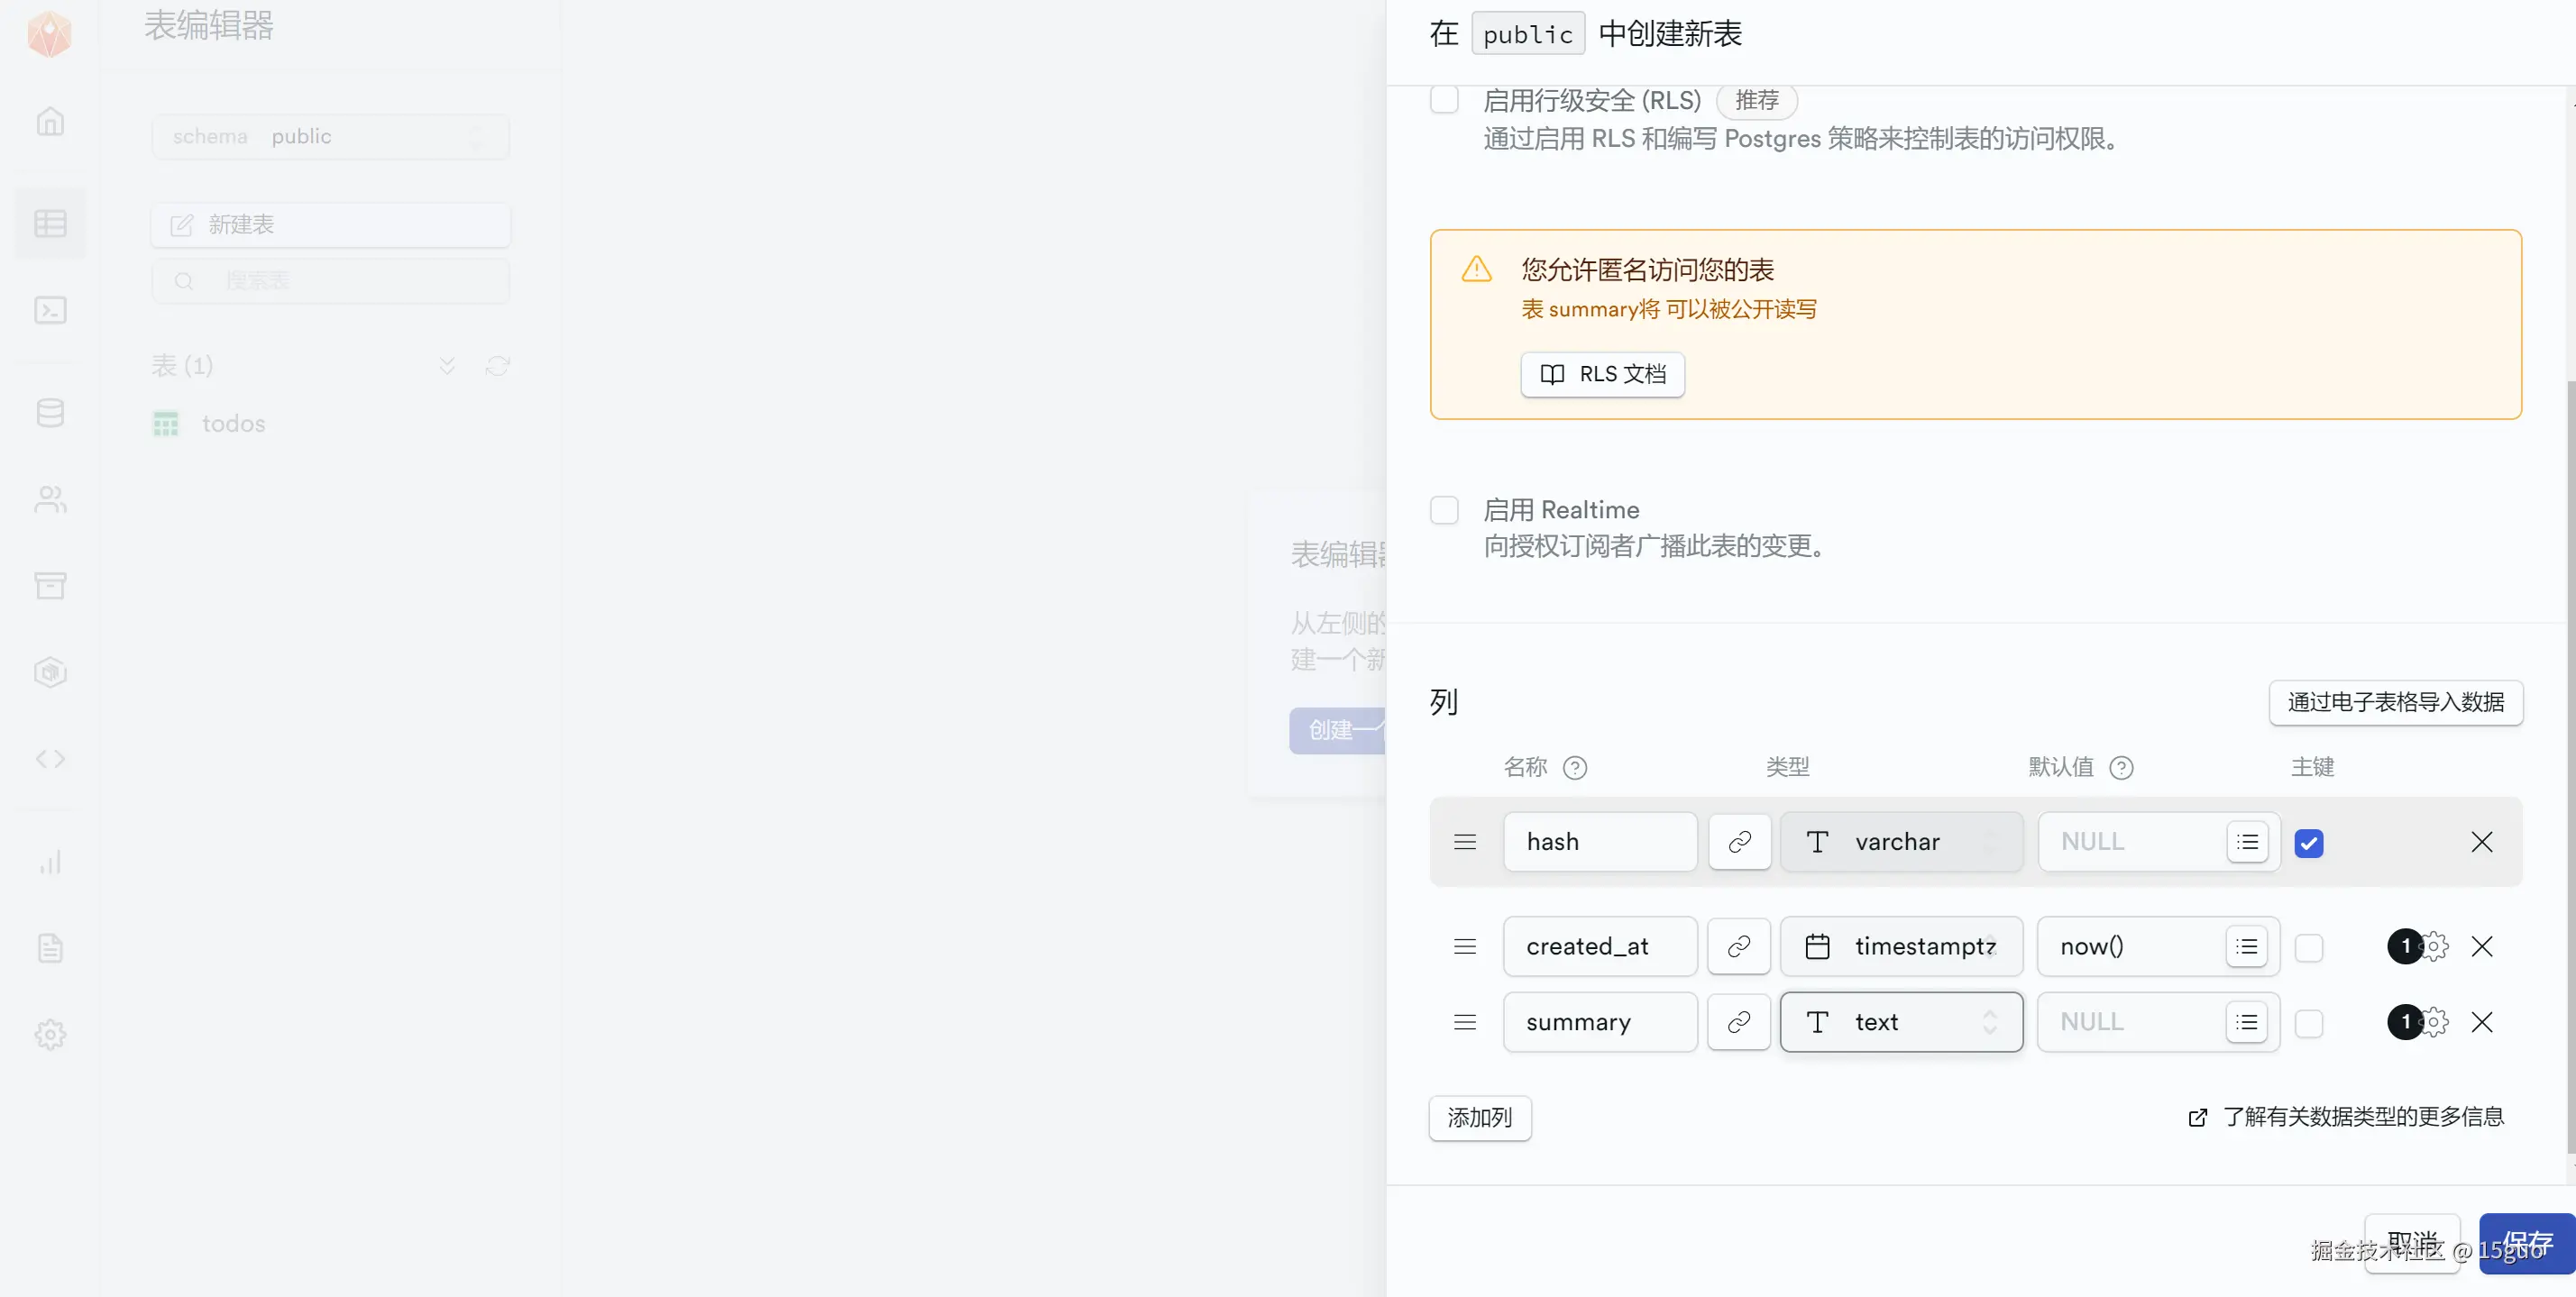Viewport: 2576px width, 1297px height.
Task: Delete the hash column row
Action: 2481,842
